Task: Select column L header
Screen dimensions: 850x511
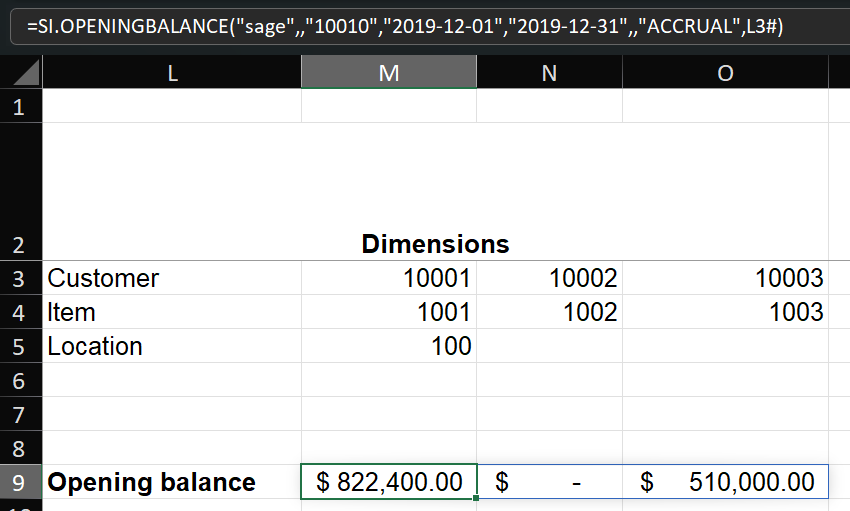Action: click(172, 72)
